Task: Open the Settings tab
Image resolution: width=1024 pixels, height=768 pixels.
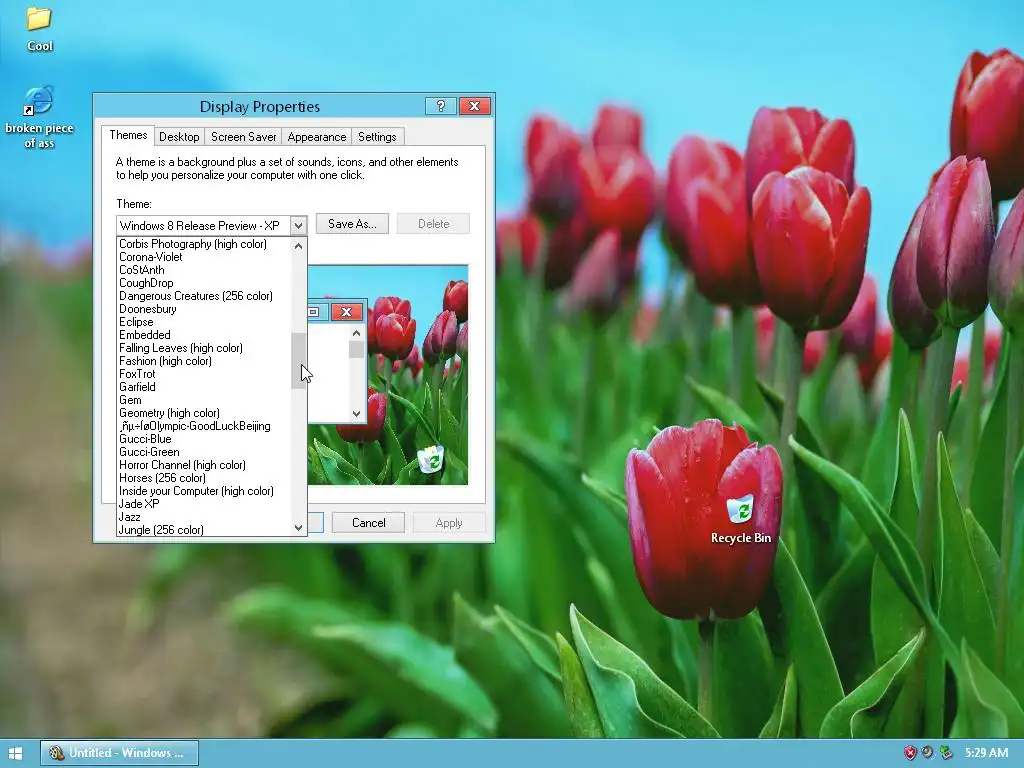Action: tap(377, 136)
